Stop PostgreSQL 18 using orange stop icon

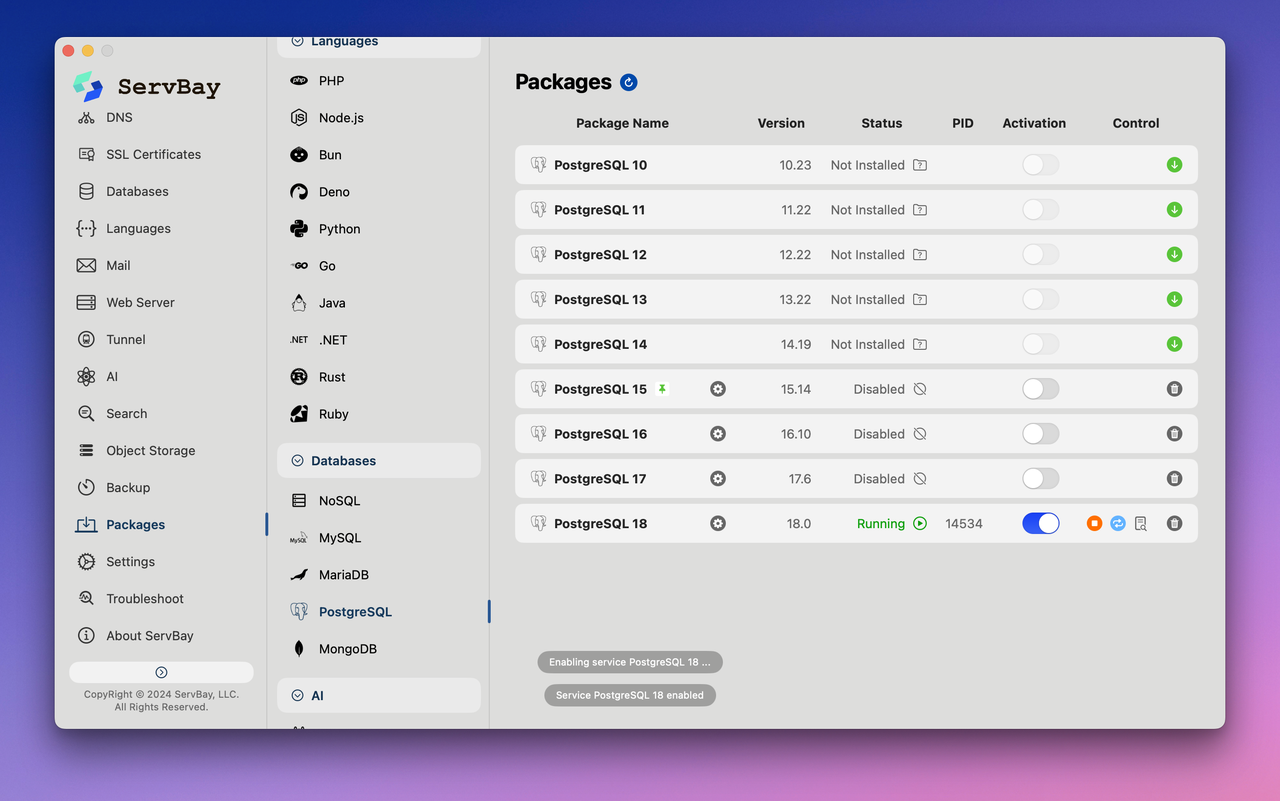tap(1094, 524)
